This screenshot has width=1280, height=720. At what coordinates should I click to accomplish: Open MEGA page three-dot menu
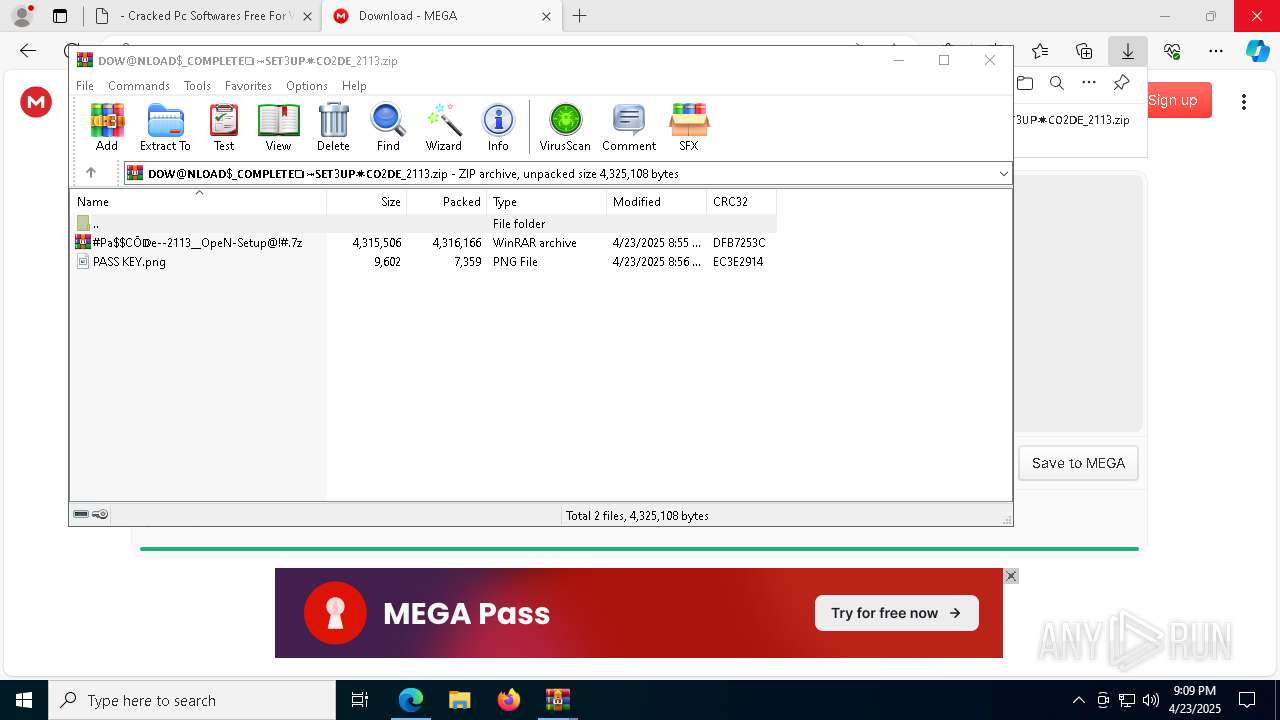[1244, 101]
